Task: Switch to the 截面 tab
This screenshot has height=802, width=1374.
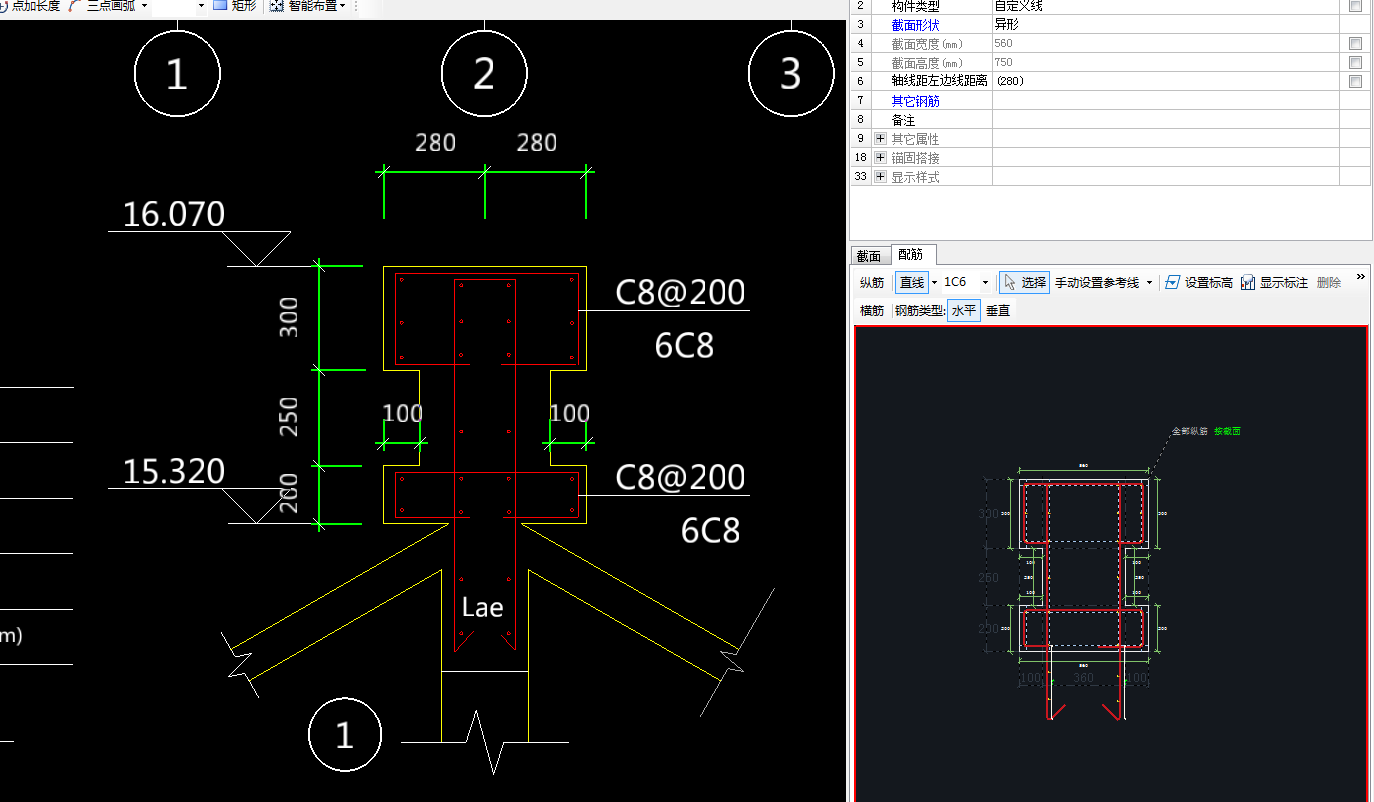Action: coord(869,256)
